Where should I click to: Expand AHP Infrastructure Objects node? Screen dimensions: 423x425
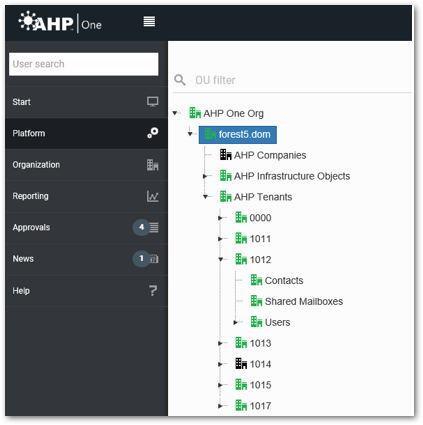(x=205, y=176)
